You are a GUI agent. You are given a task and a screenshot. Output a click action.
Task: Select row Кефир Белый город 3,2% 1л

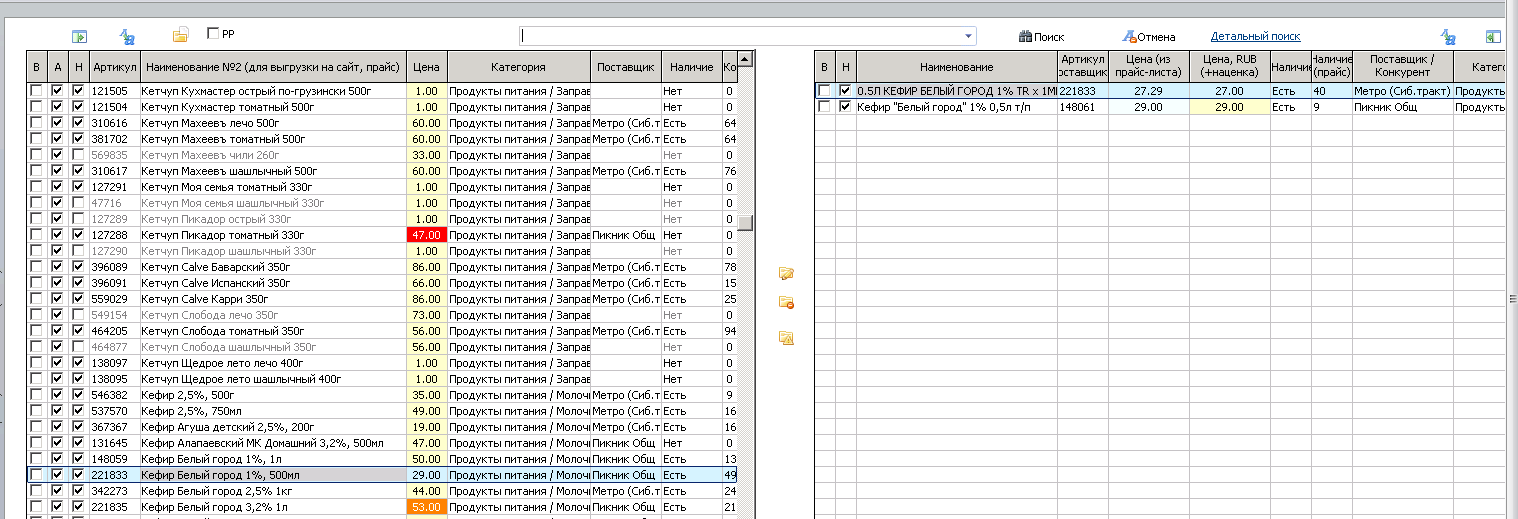(x=382, y=507)
